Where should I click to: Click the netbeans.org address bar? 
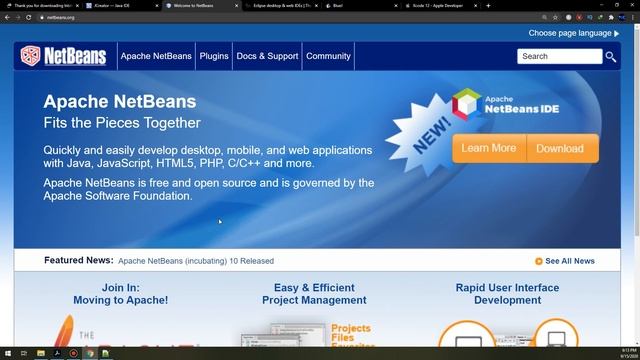coord(286,18)
